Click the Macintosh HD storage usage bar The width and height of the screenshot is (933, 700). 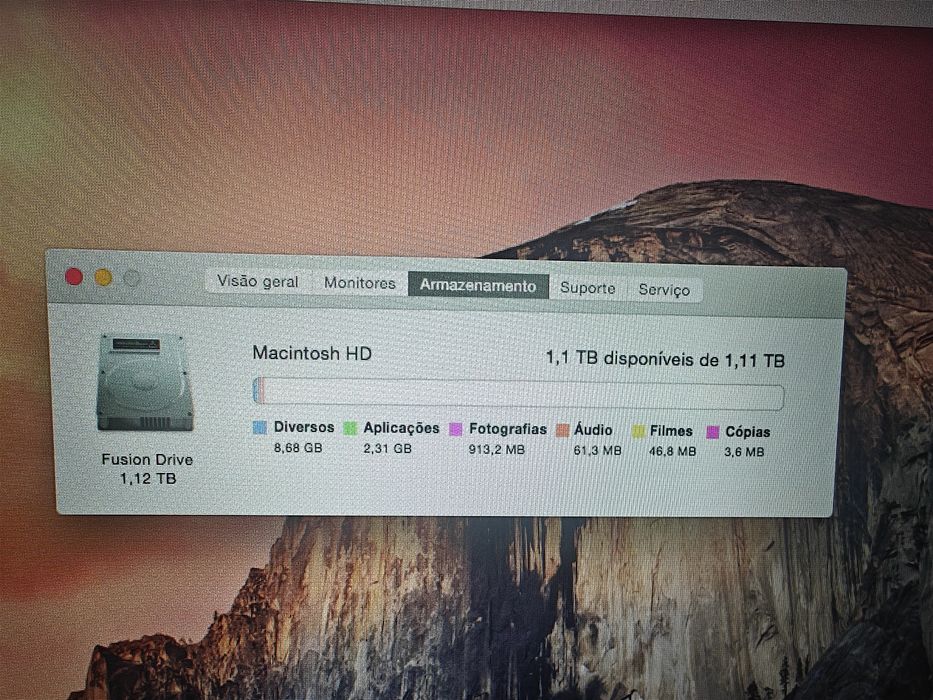pyautogui.click(x=518, y=393)
